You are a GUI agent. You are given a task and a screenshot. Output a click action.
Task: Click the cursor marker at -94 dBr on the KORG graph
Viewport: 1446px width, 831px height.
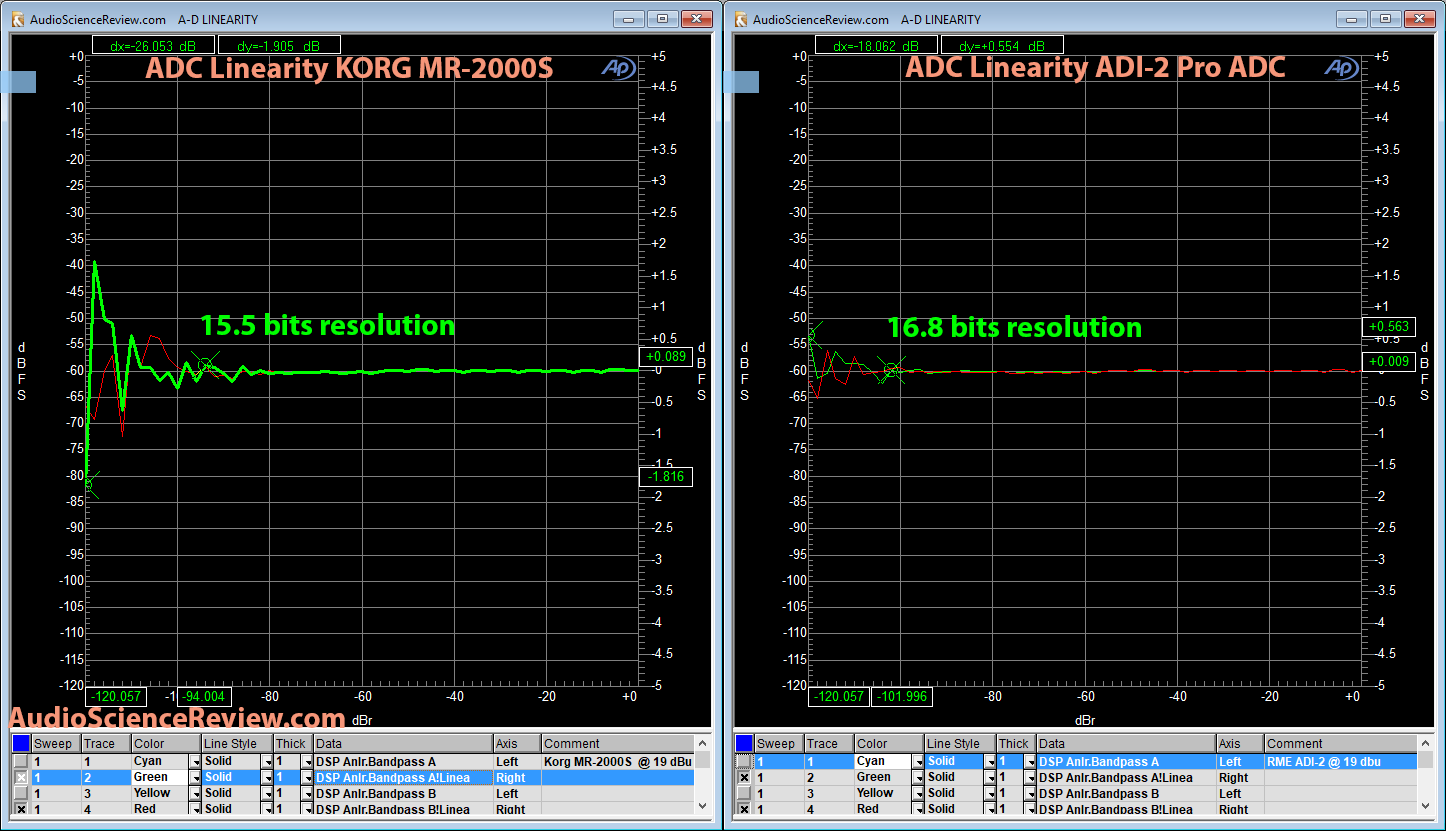tap(206, 365)
